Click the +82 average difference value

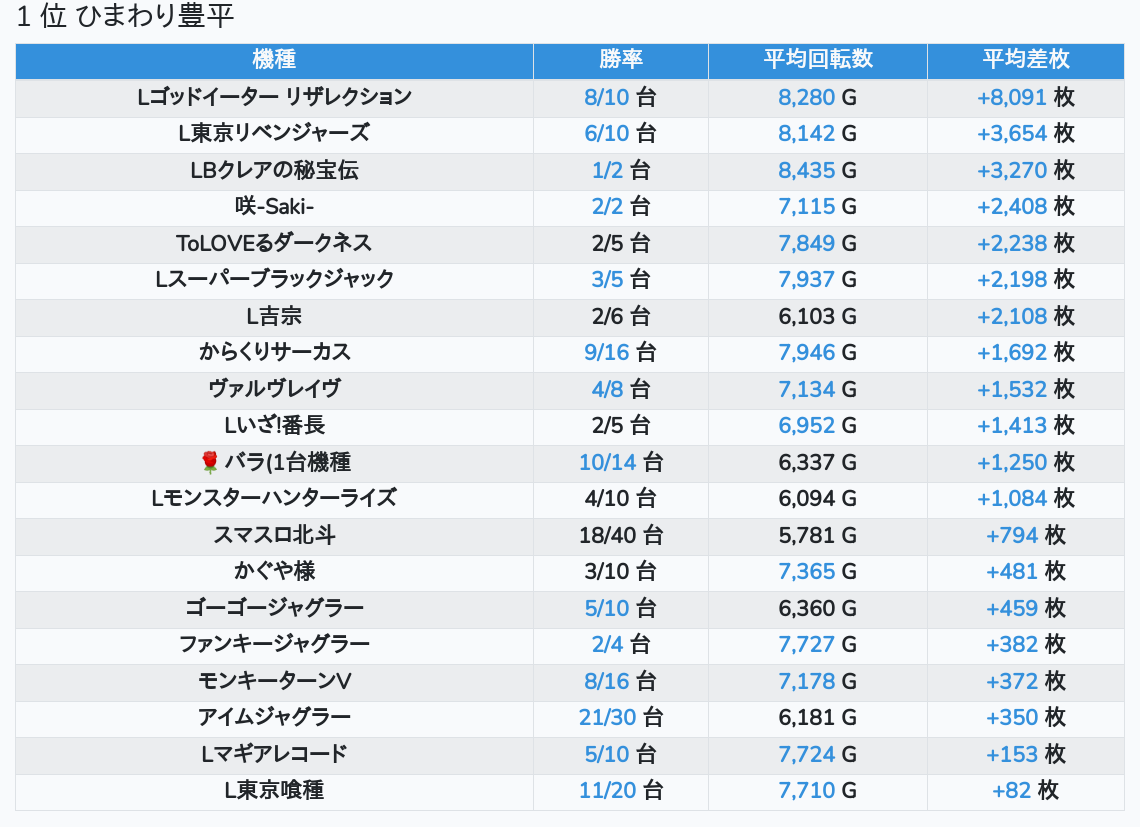pyautogui.click(x=1011, y=791)
